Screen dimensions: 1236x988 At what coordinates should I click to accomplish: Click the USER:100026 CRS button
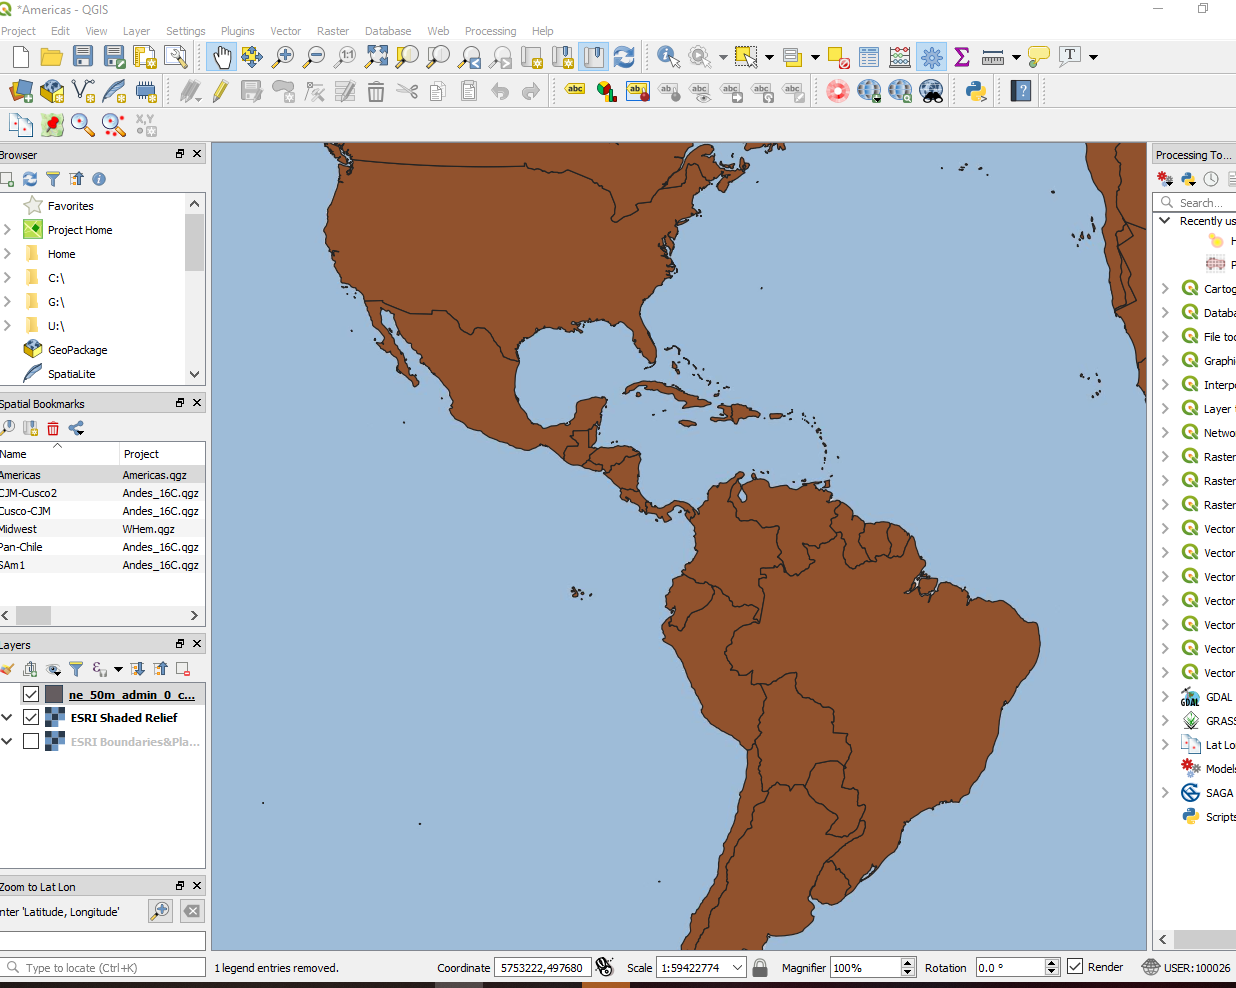click(x=1186, y=967)
